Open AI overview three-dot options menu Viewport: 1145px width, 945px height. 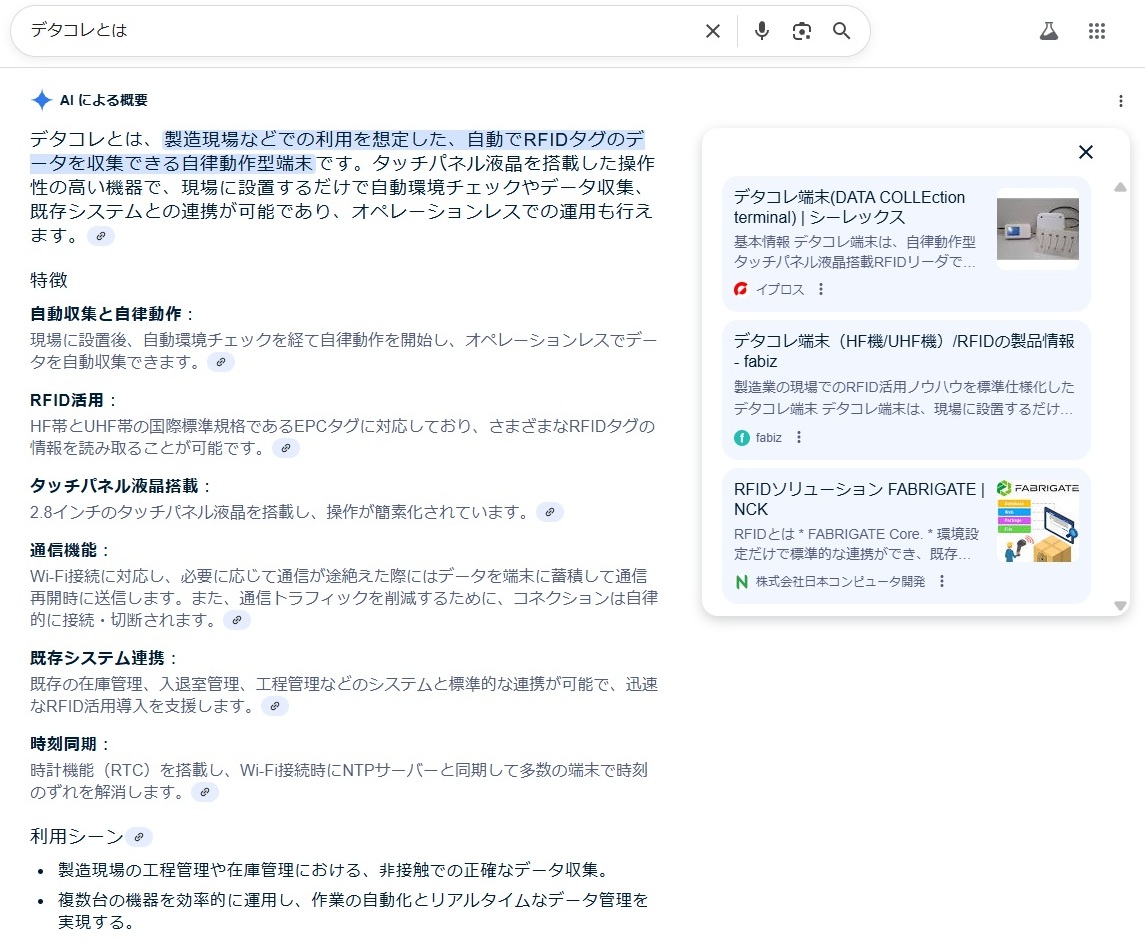(x=1121, y=101)
